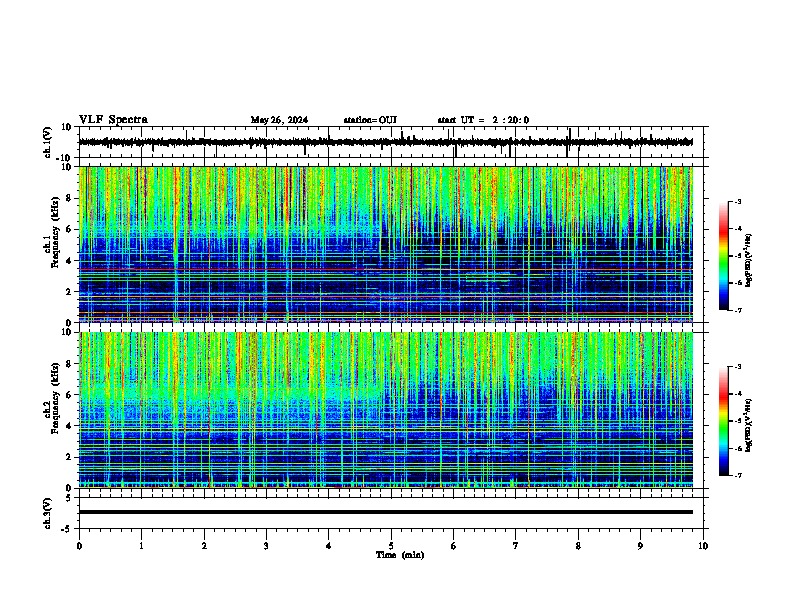Click the ch.1 spectrogram color scale bar
792x612 pixels.
tap(724, 256)
